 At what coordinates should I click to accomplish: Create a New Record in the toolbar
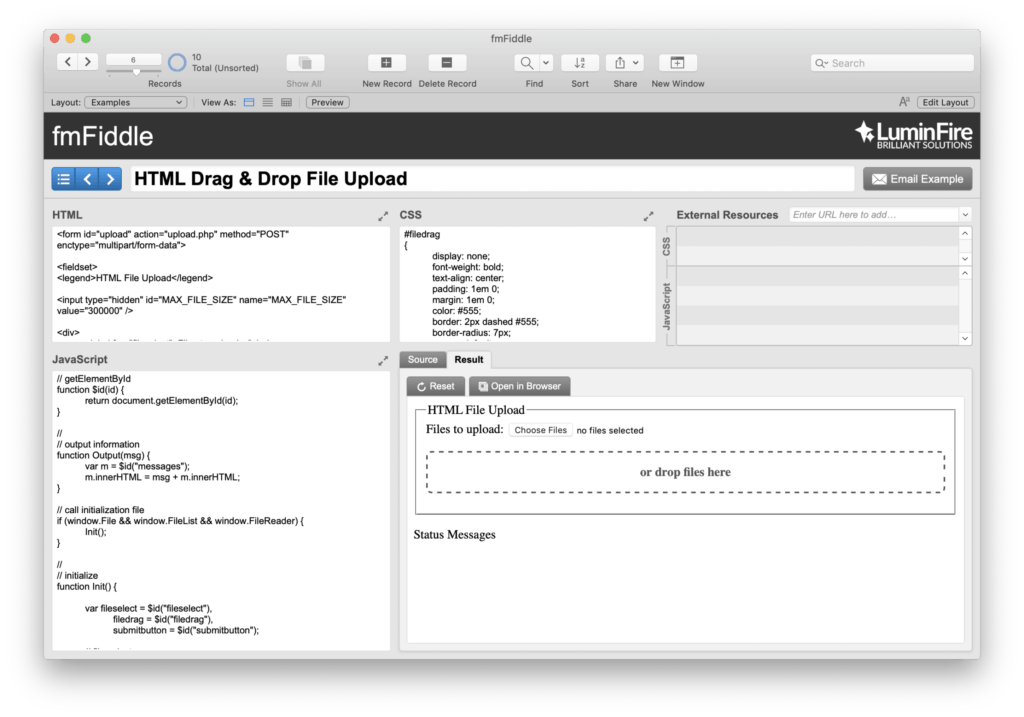click(386, 63)
